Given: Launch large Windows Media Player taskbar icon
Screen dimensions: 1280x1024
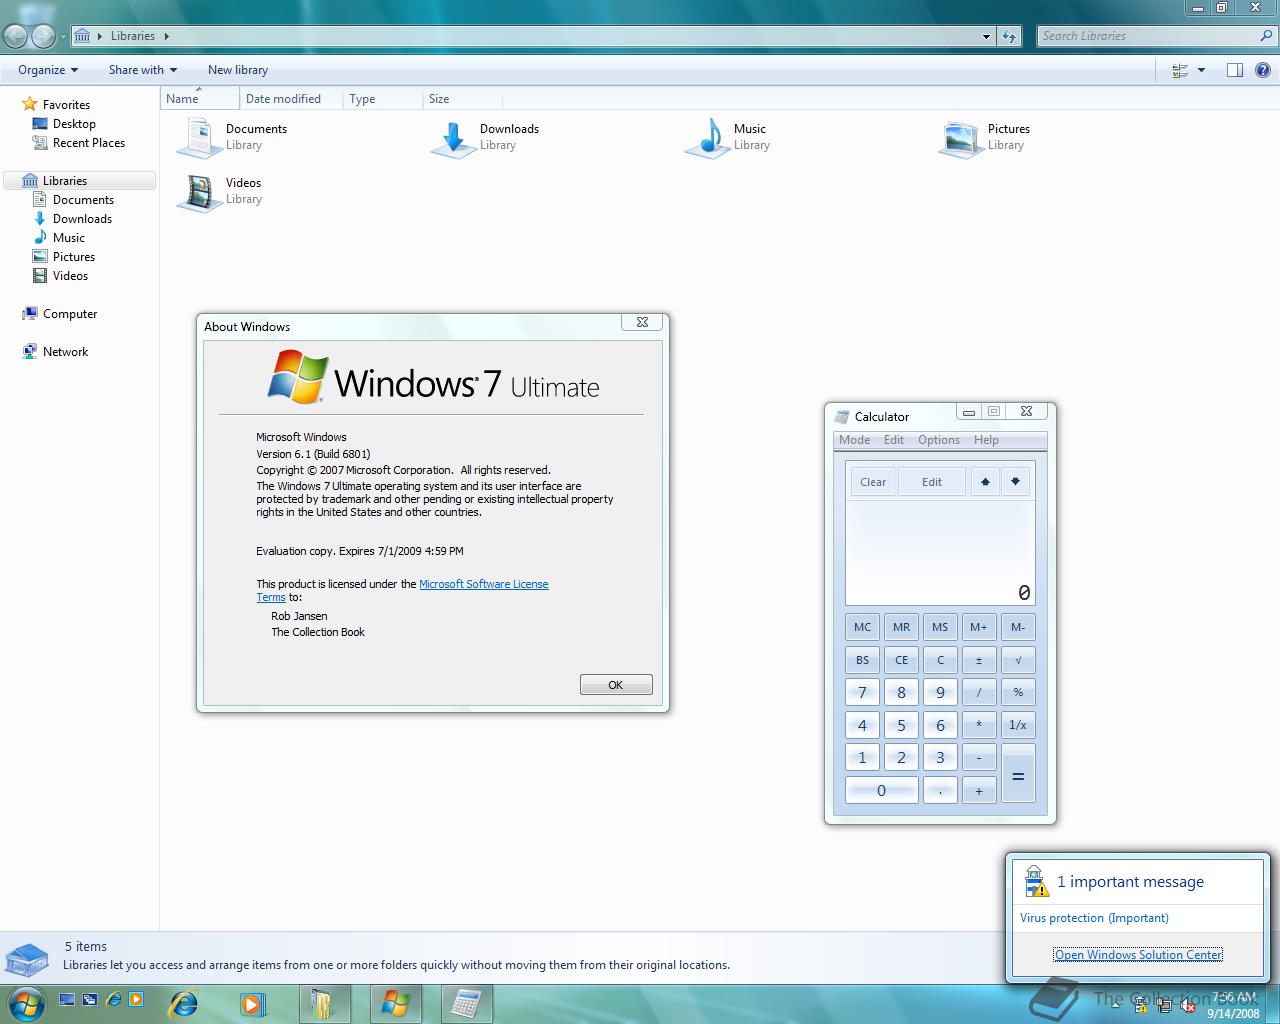Looking at the screenshot, I should (x=252, y=1003).
